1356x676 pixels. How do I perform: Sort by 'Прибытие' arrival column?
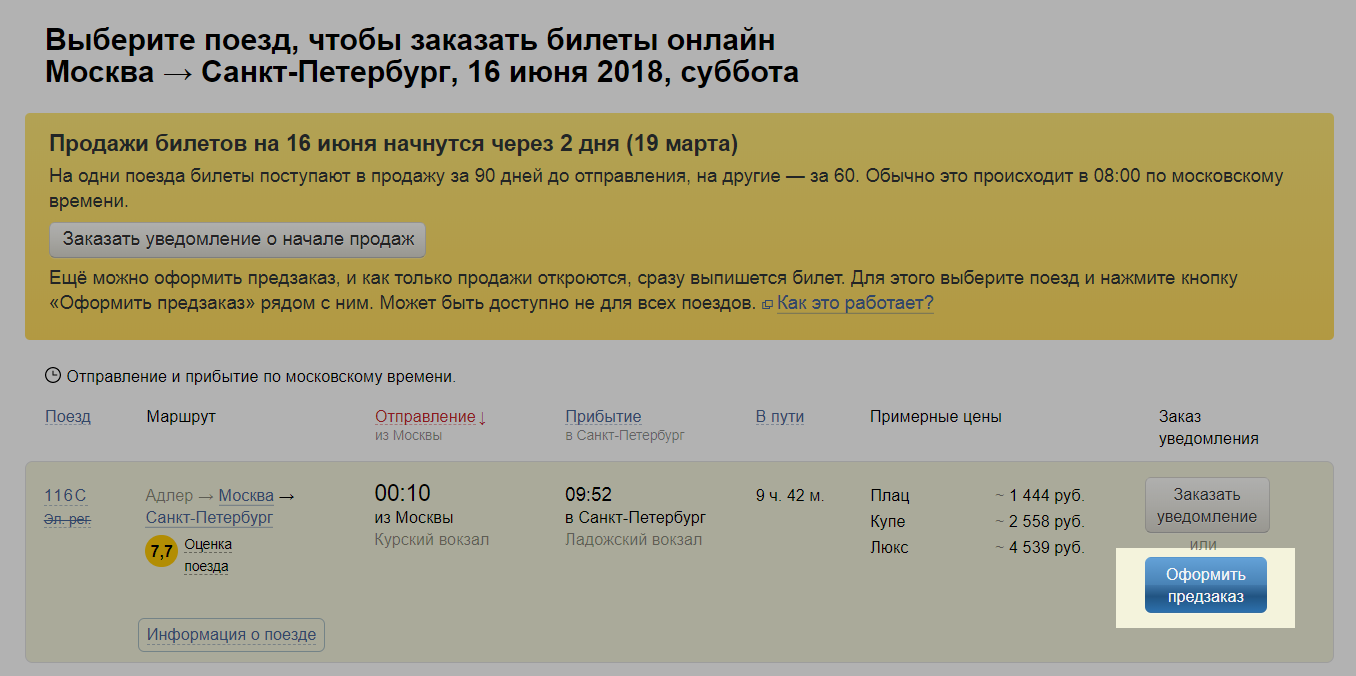[x=603, y=417]
